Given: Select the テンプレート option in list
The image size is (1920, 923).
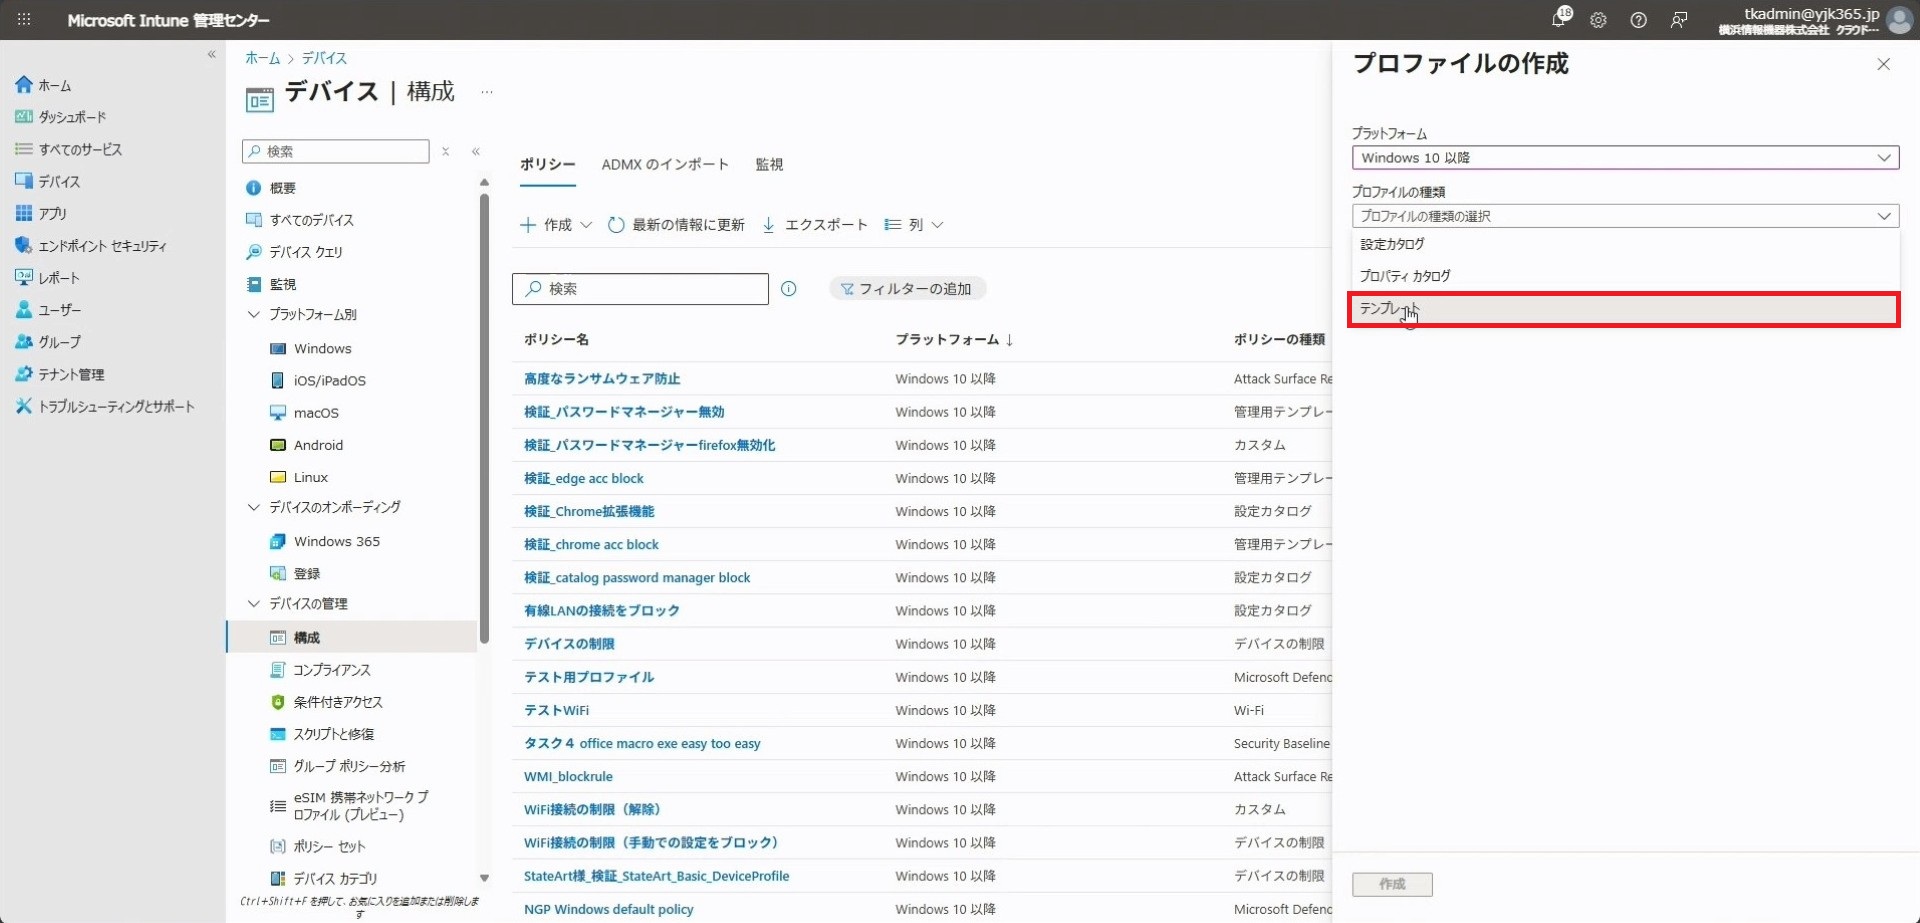Looking at the screenshot, I should point(1624,309).
